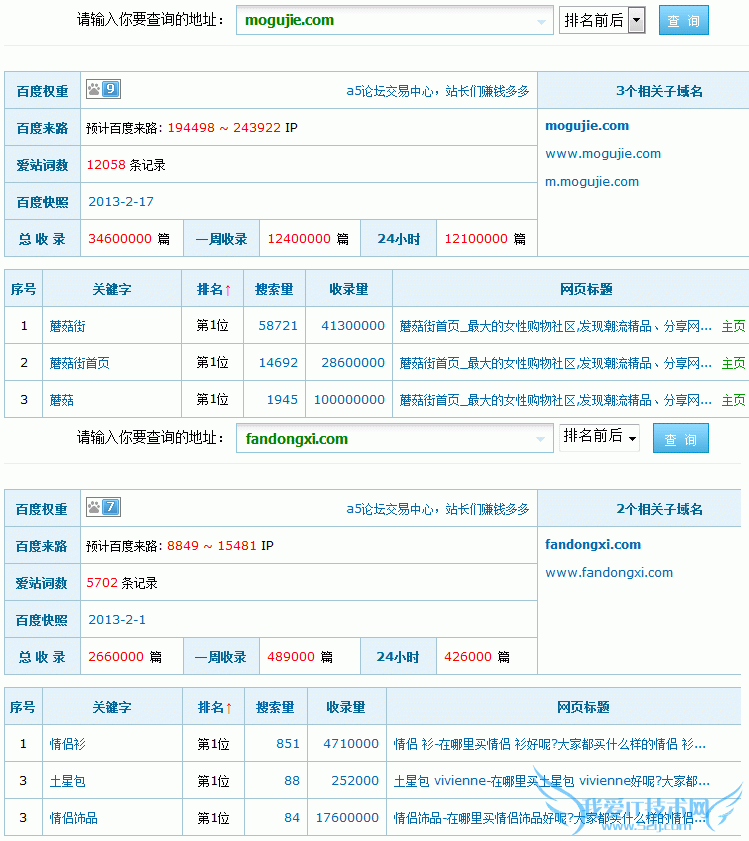The width and height of the screenshot is (749, 841).
Task: Click the 2个相关子域名 header
Action: point(659,509)
